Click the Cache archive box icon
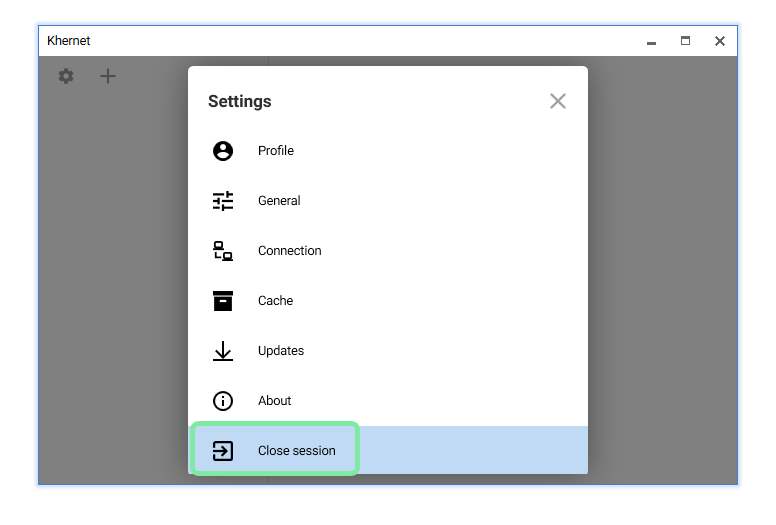Screen dimensions: 776x525 tap(223, 301)
